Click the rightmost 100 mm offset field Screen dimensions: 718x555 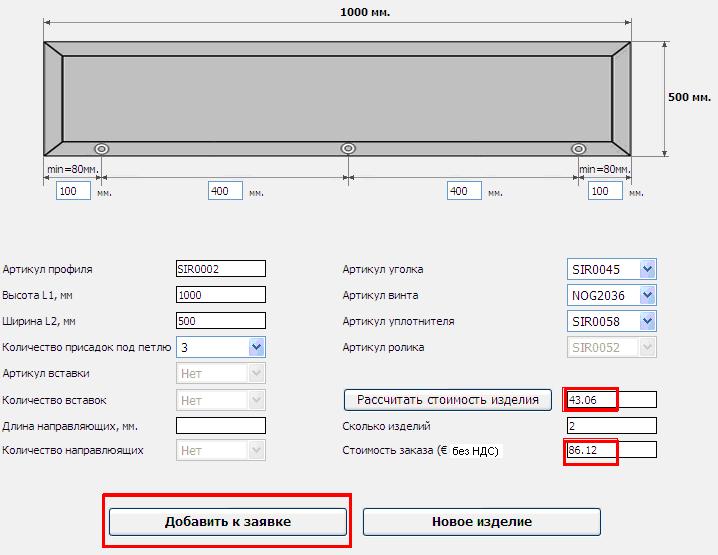pyautogui.click(x=605, y=191)
